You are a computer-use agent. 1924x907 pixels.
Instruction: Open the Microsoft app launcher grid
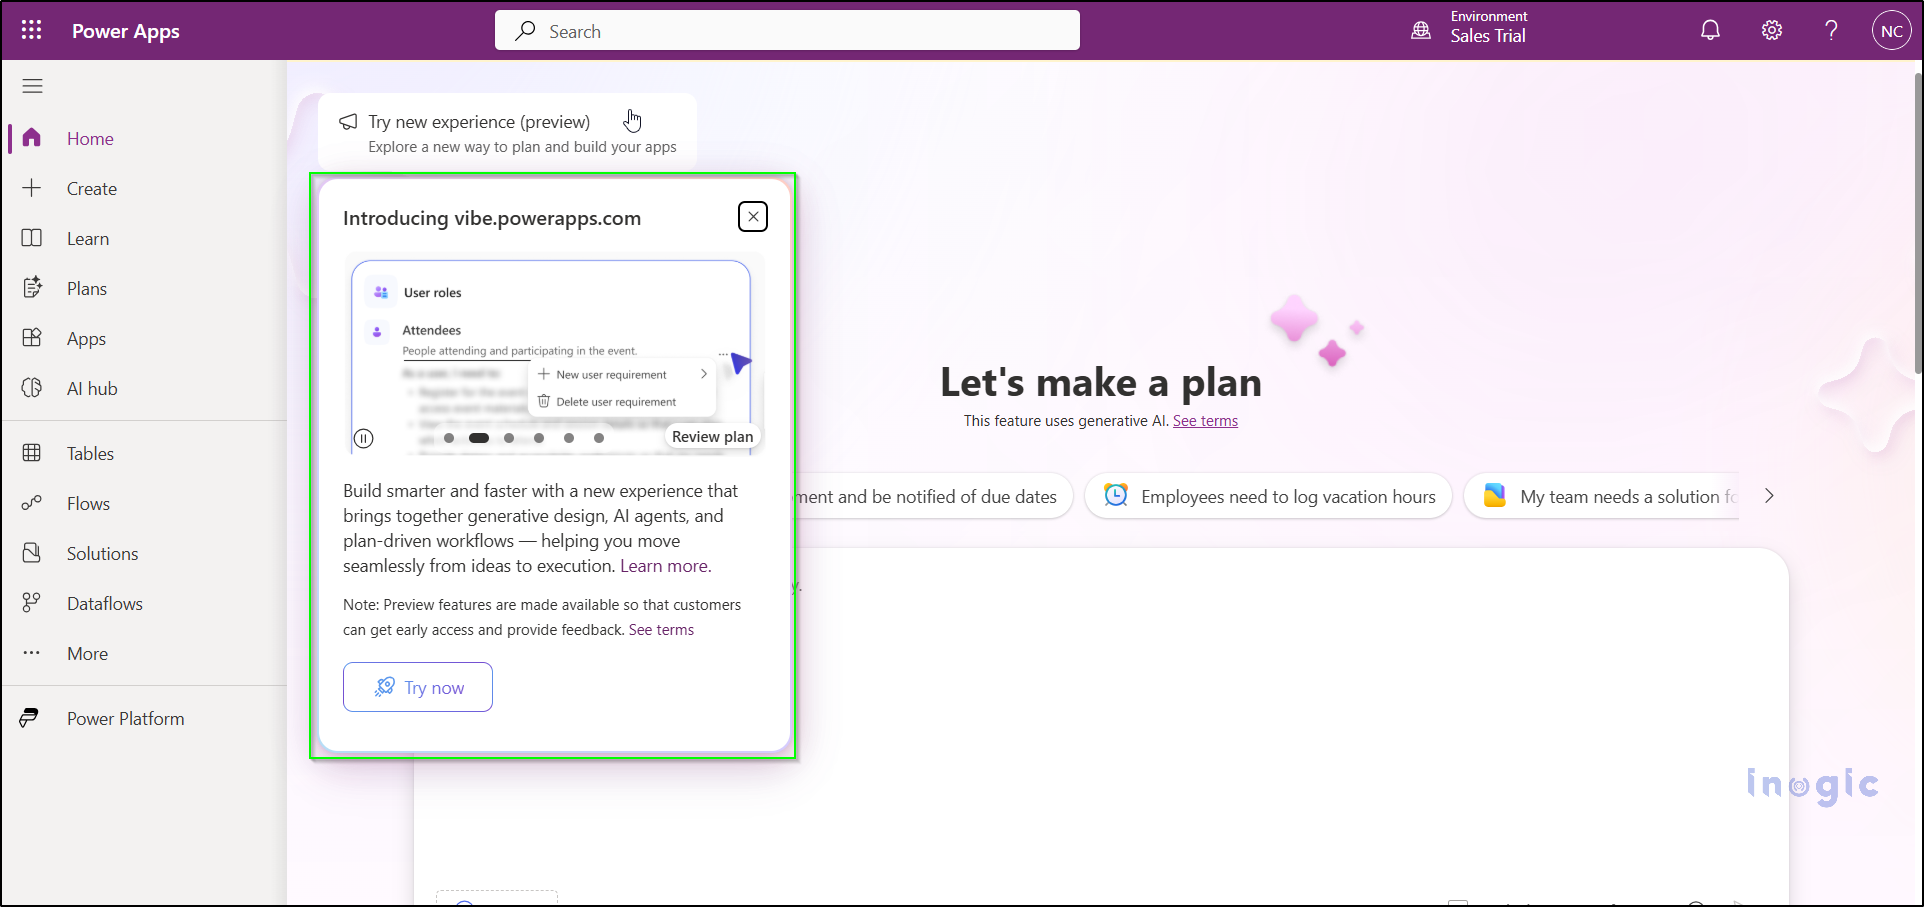click(31, 30)
